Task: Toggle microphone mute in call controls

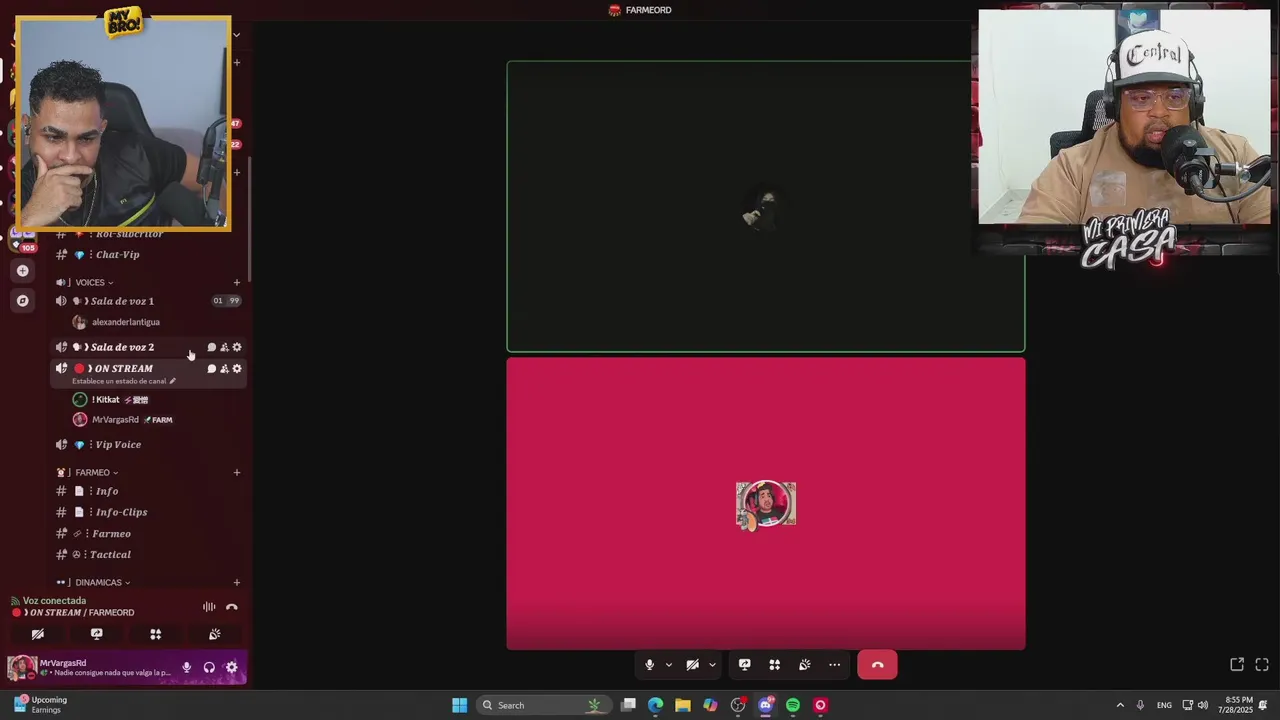Action: (650, 665)
